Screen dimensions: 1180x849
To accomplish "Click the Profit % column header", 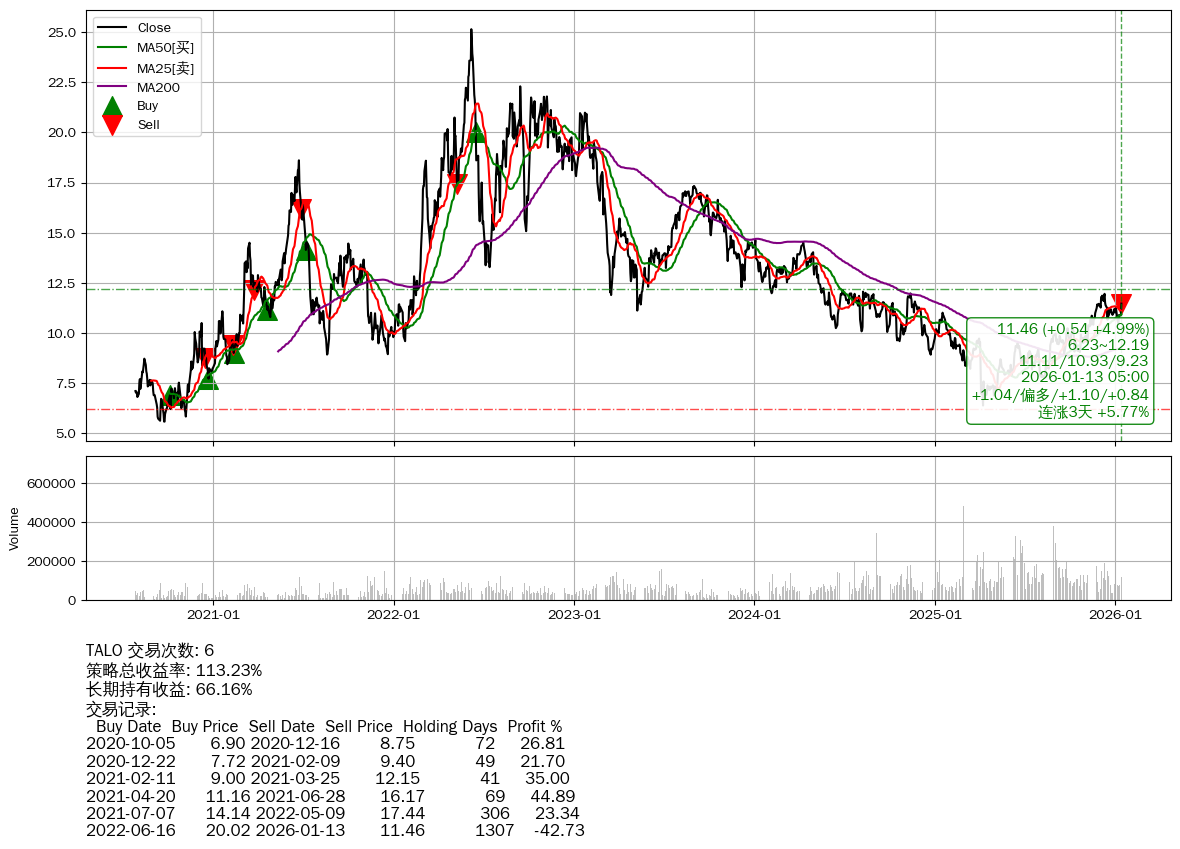I will pos(534,726).
